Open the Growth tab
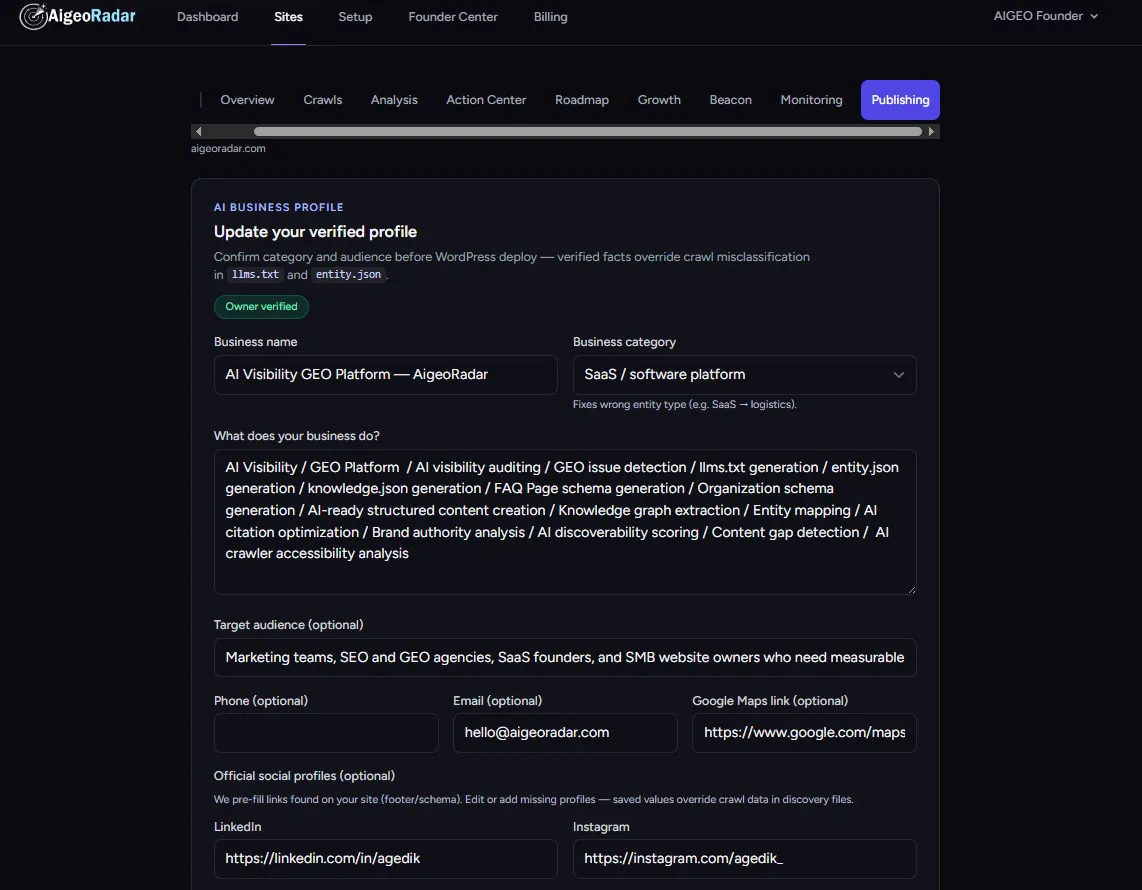This screenshot has width=1142, height=890. [x=658, y=100]
